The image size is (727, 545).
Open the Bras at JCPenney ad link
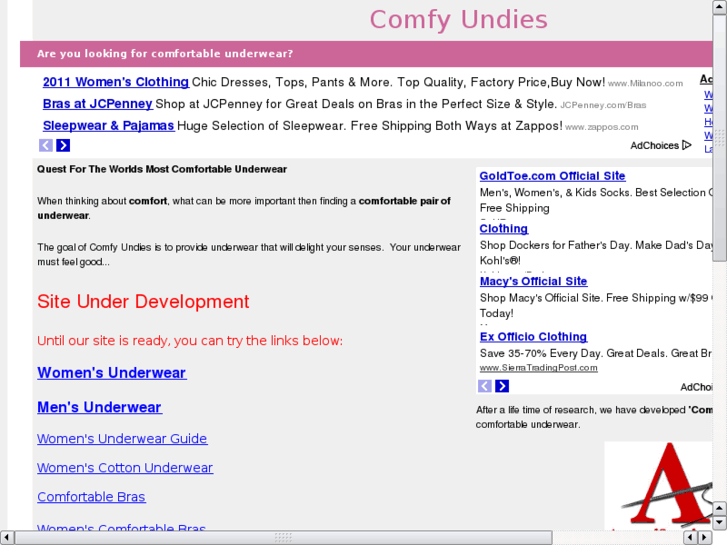98,104
